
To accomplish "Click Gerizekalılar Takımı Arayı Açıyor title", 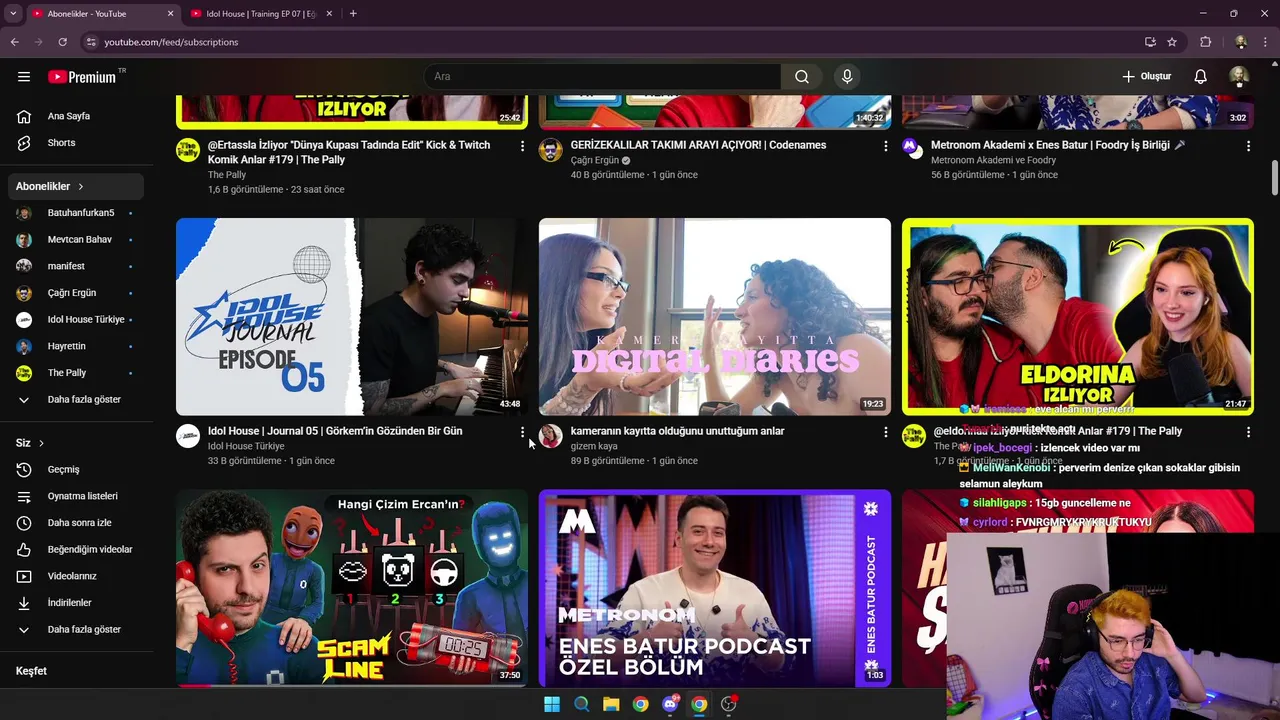I will click(x=698, y=145).
